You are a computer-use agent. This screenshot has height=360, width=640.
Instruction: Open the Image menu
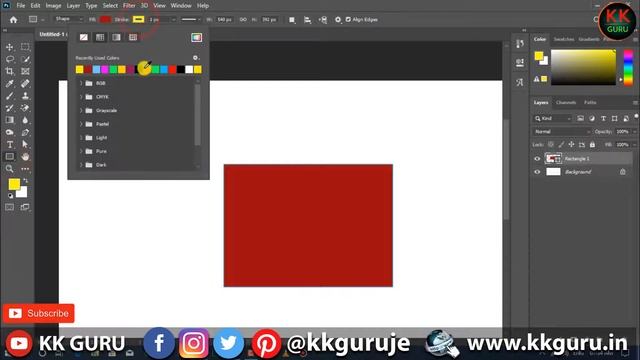(x=53, y=6)
